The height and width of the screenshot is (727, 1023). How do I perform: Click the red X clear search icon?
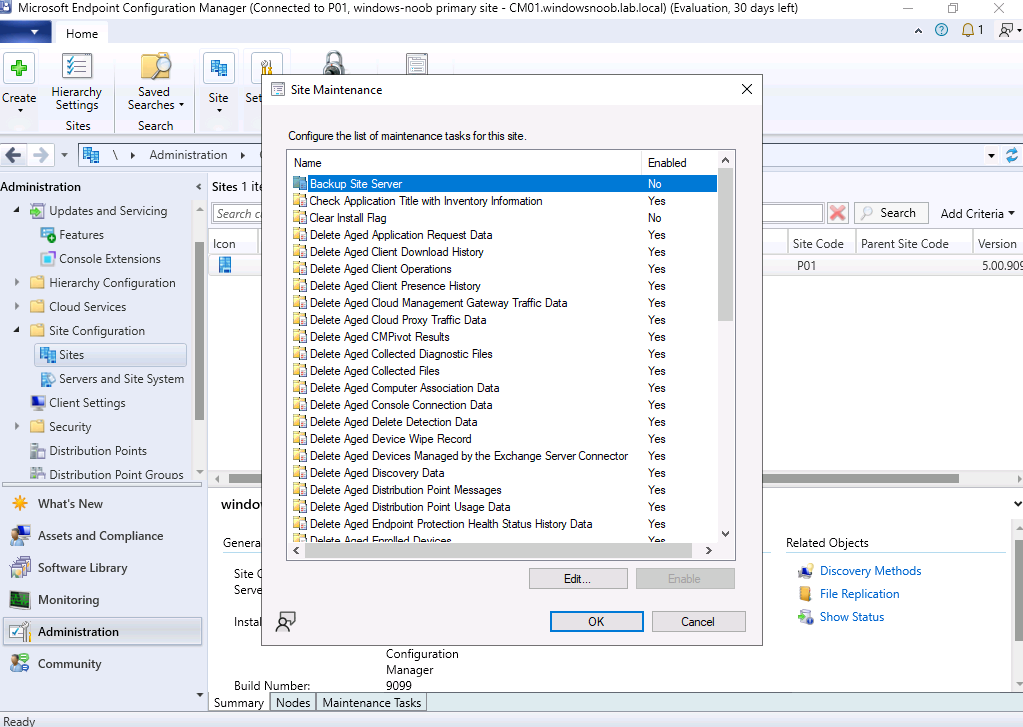pos(838,213)
